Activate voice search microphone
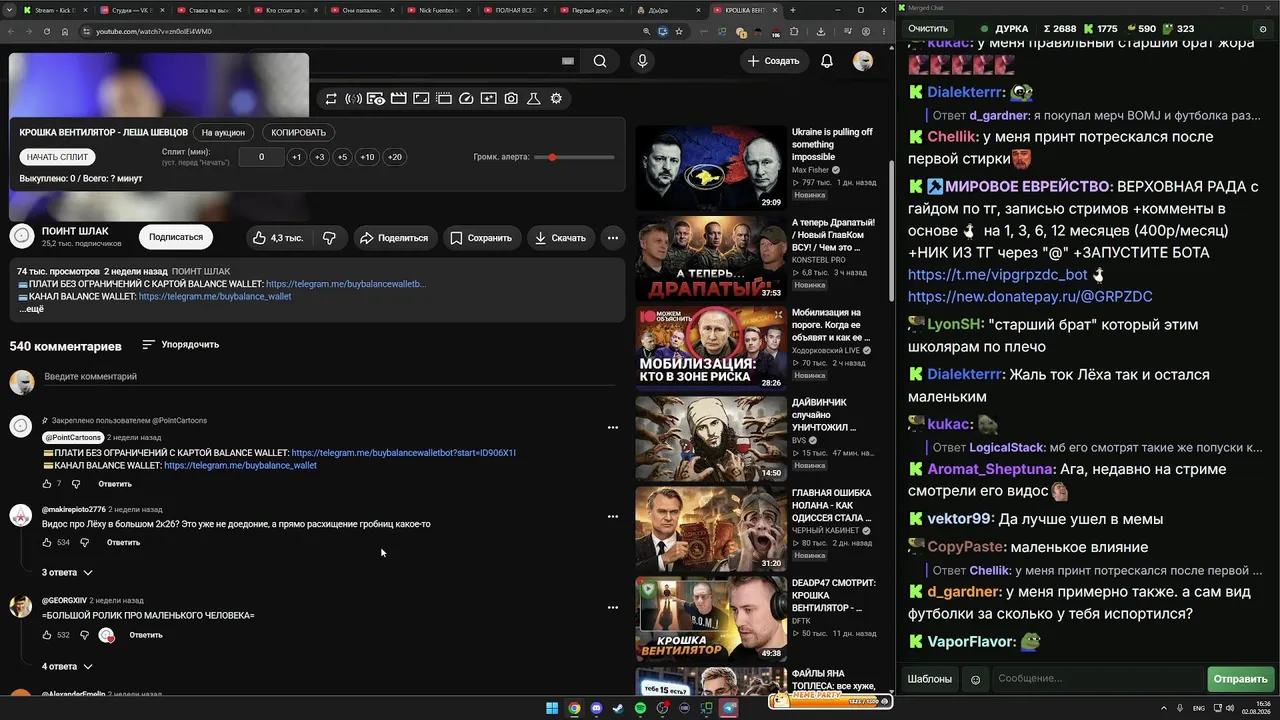1280x720 pixels. pyautogui.click(x=642, y=61)
